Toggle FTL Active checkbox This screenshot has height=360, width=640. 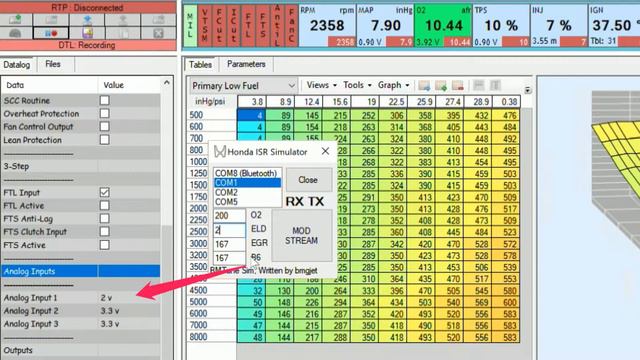[104, 205]
